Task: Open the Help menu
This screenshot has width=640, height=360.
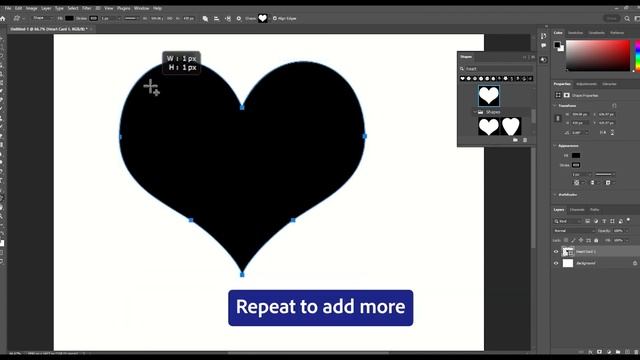Action: 157,8
